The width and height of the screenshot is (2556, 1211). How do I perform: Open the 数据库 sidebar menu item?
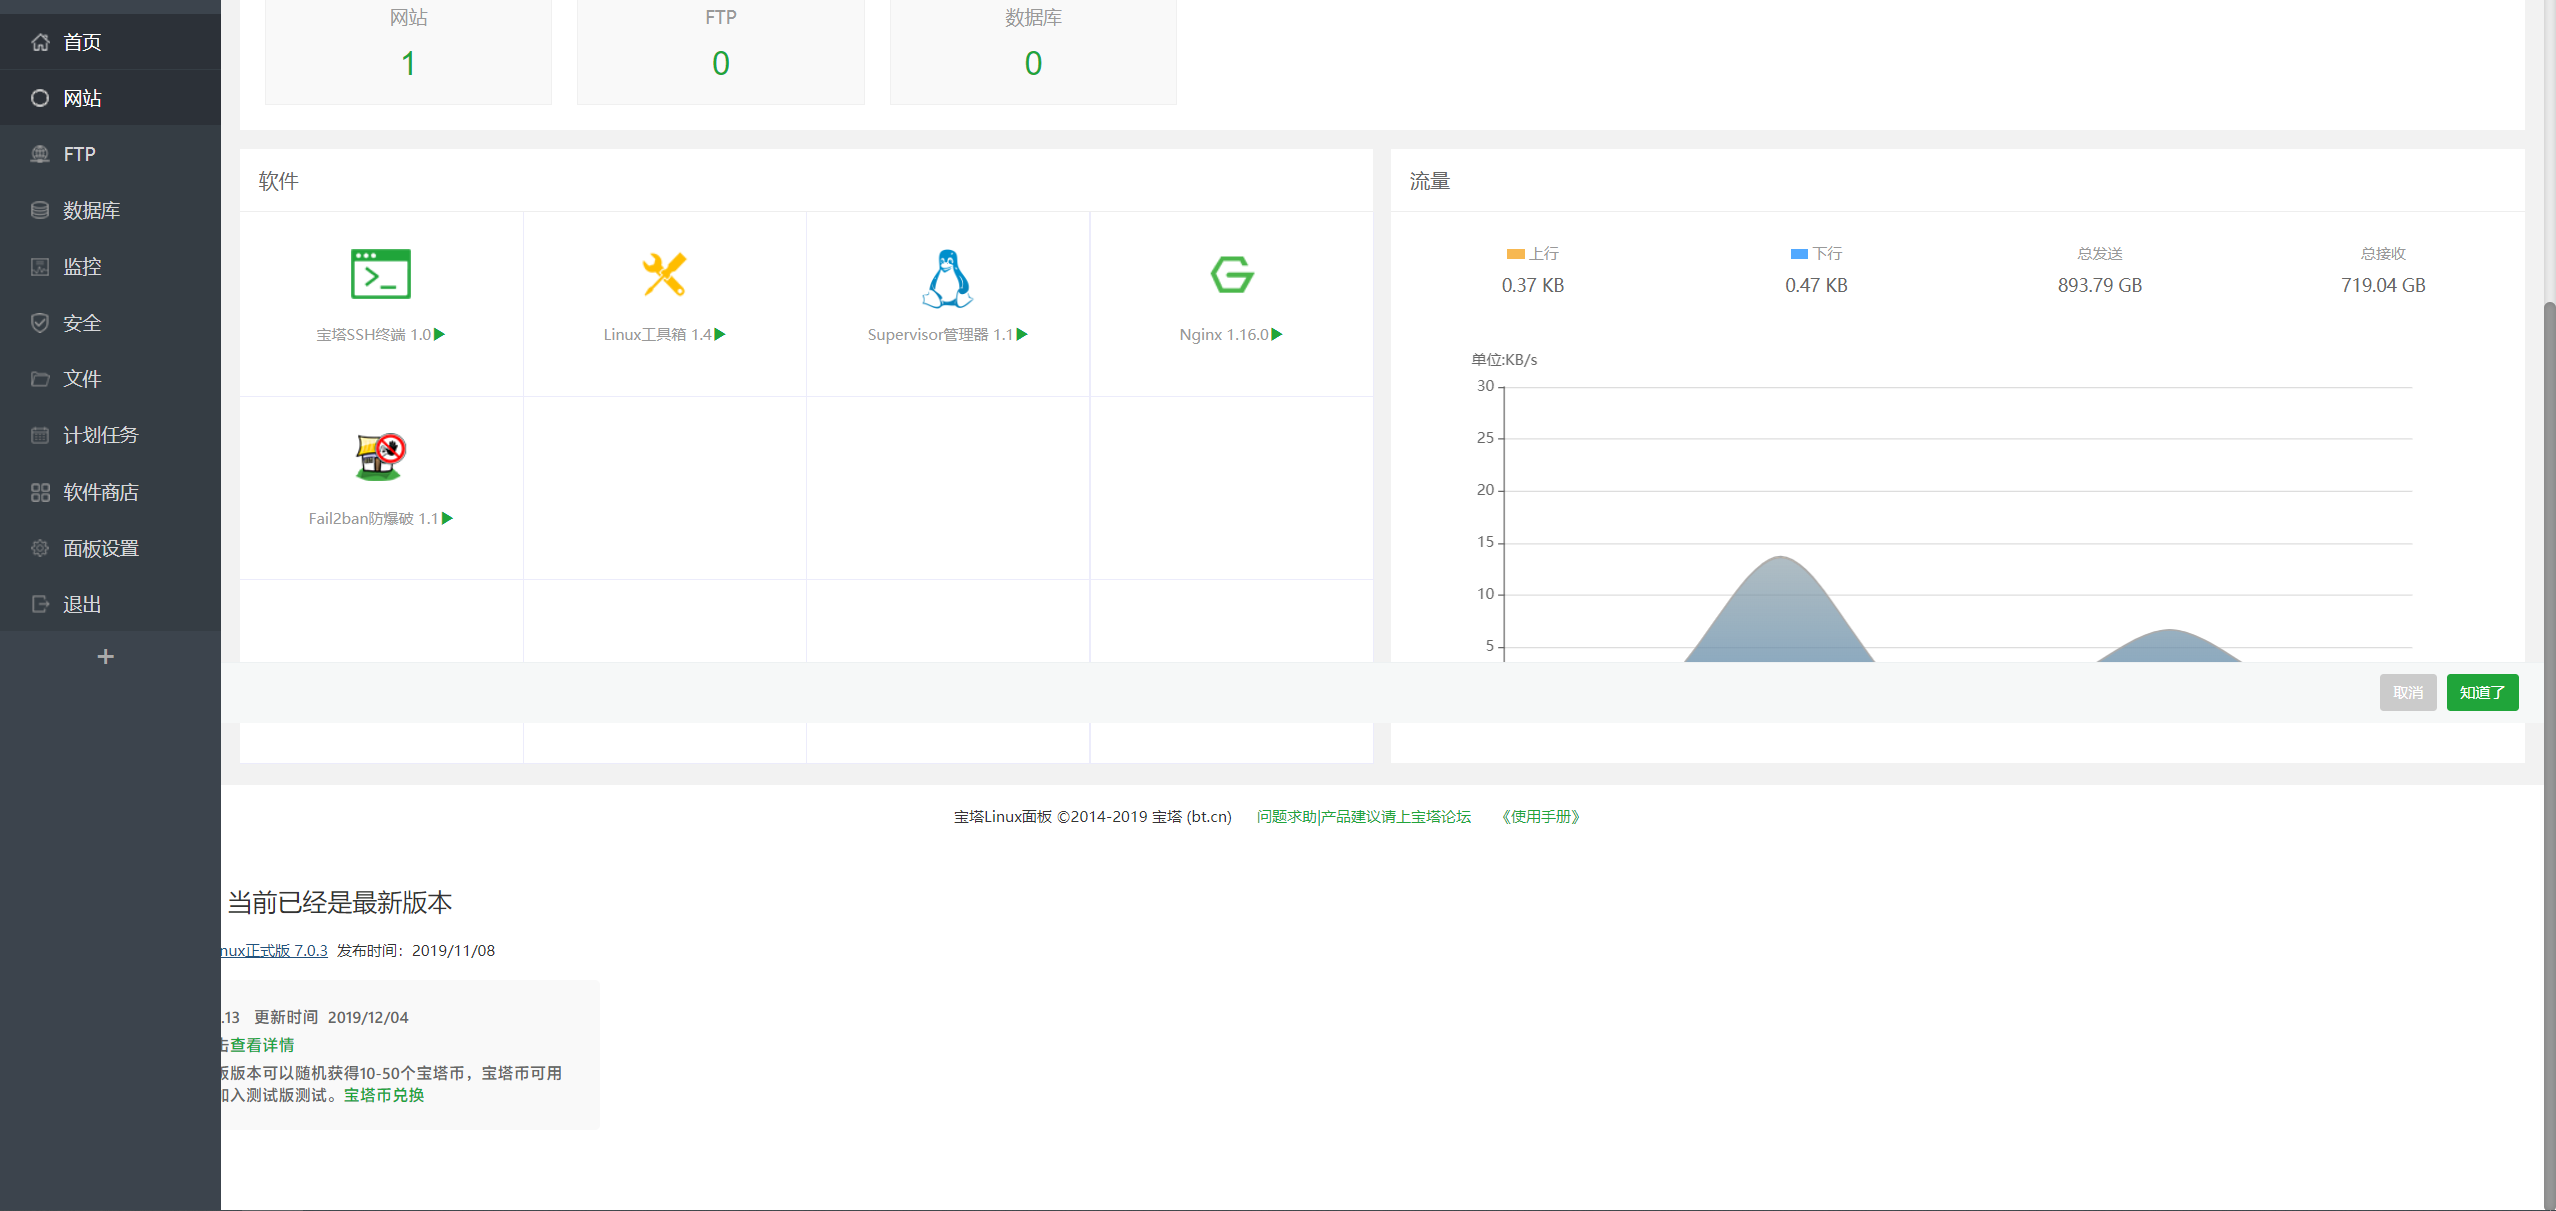110,210
